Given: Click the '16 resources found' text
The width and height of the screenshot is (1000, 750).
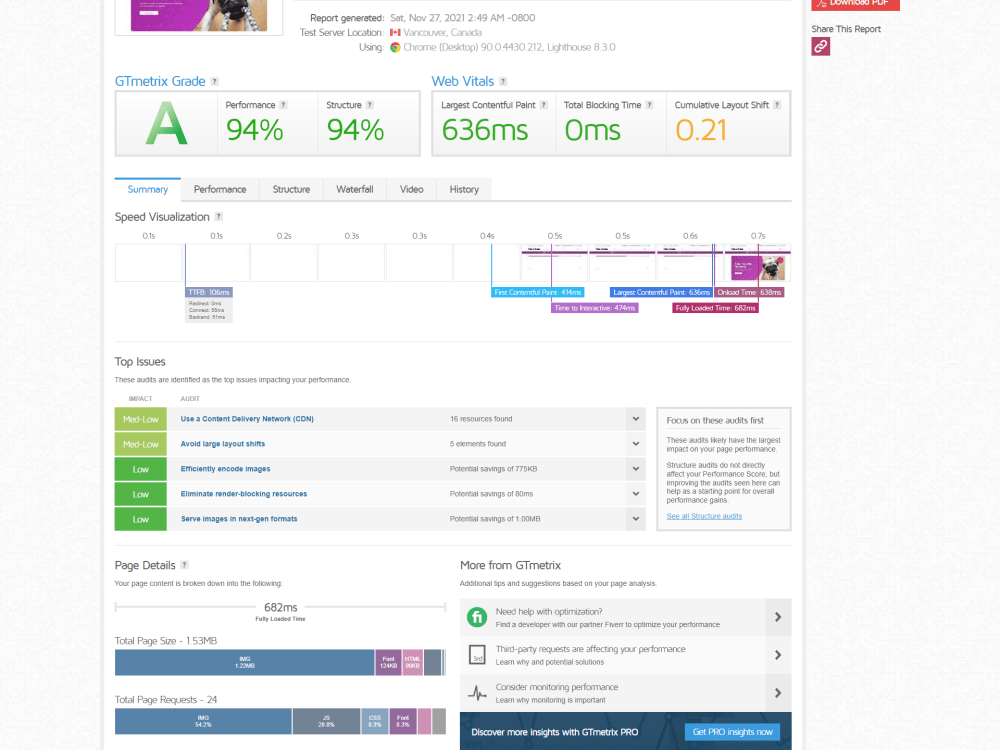Looking at the screenshot, I should click(481, 419).
